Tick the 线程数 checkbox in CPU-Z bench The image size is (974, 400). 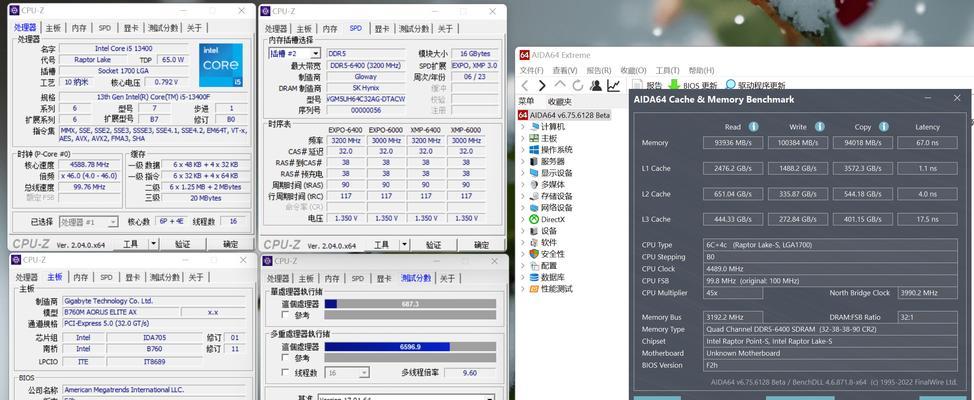click(x=285, y=373)
